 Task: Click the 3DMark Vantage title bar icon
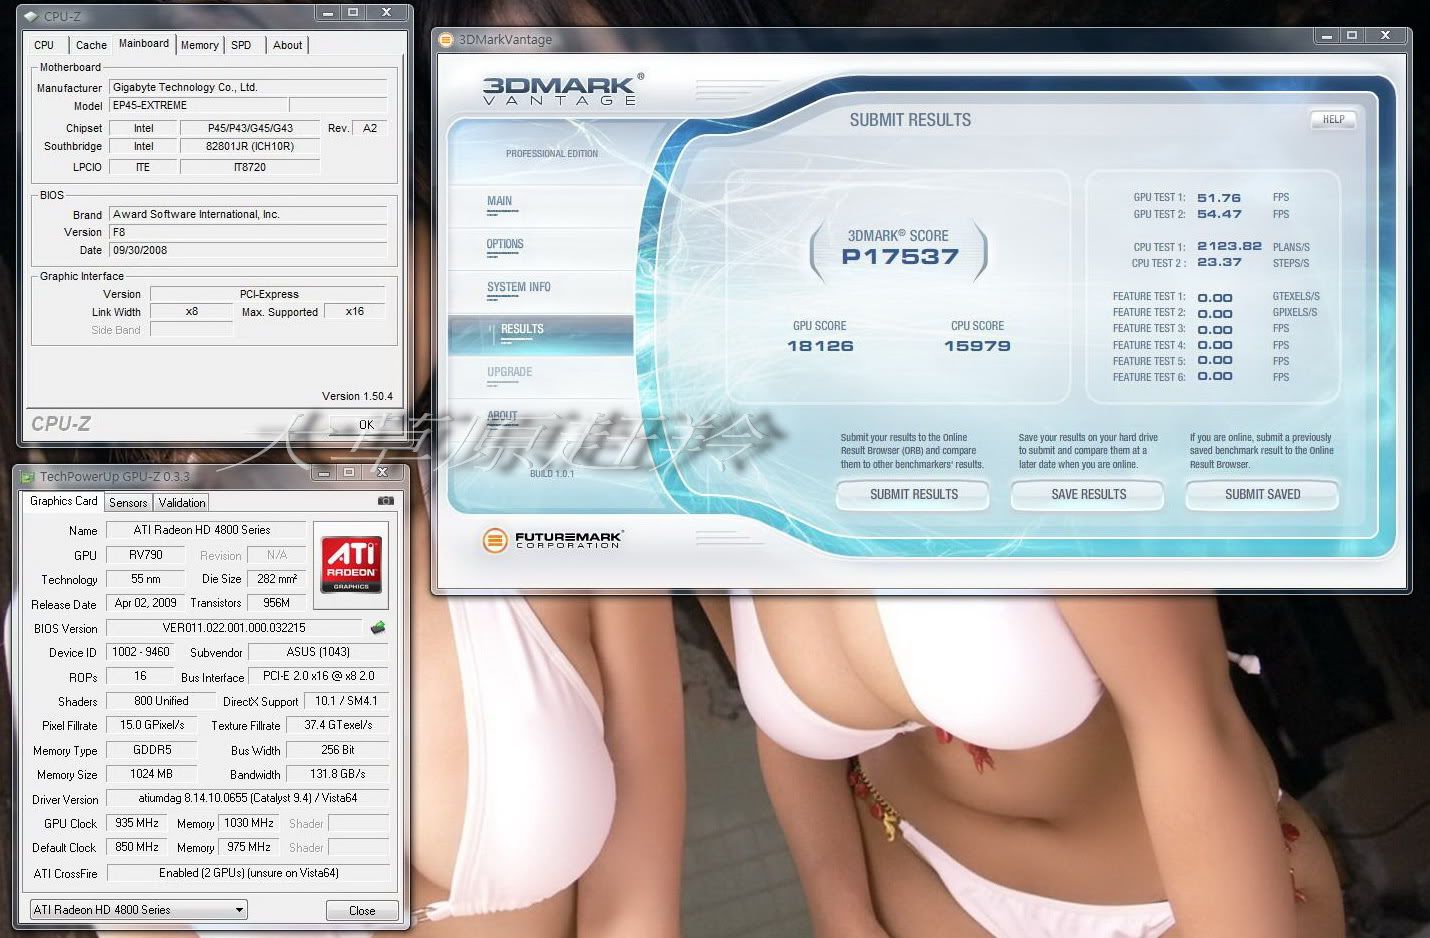coord(446,40)
